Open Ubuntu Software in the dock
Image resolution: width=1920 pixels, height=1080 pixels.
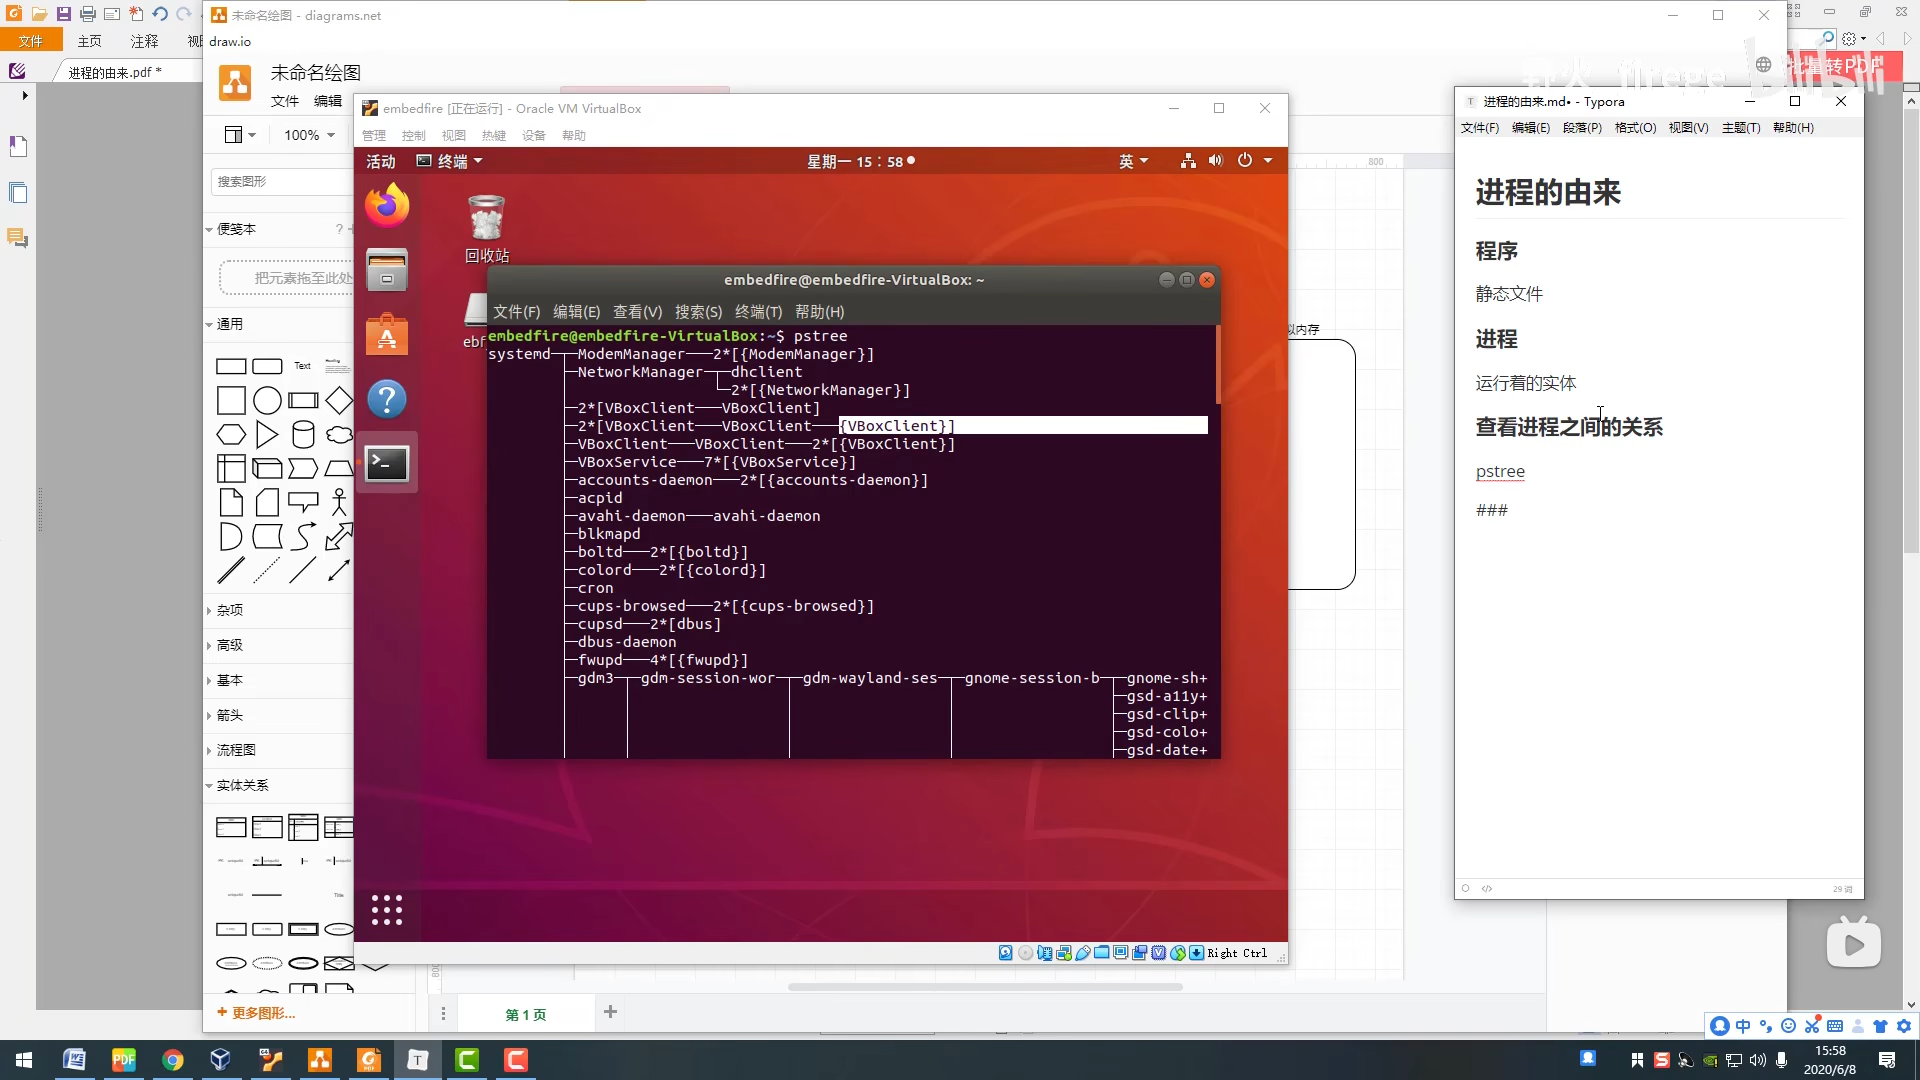(387, 335)
